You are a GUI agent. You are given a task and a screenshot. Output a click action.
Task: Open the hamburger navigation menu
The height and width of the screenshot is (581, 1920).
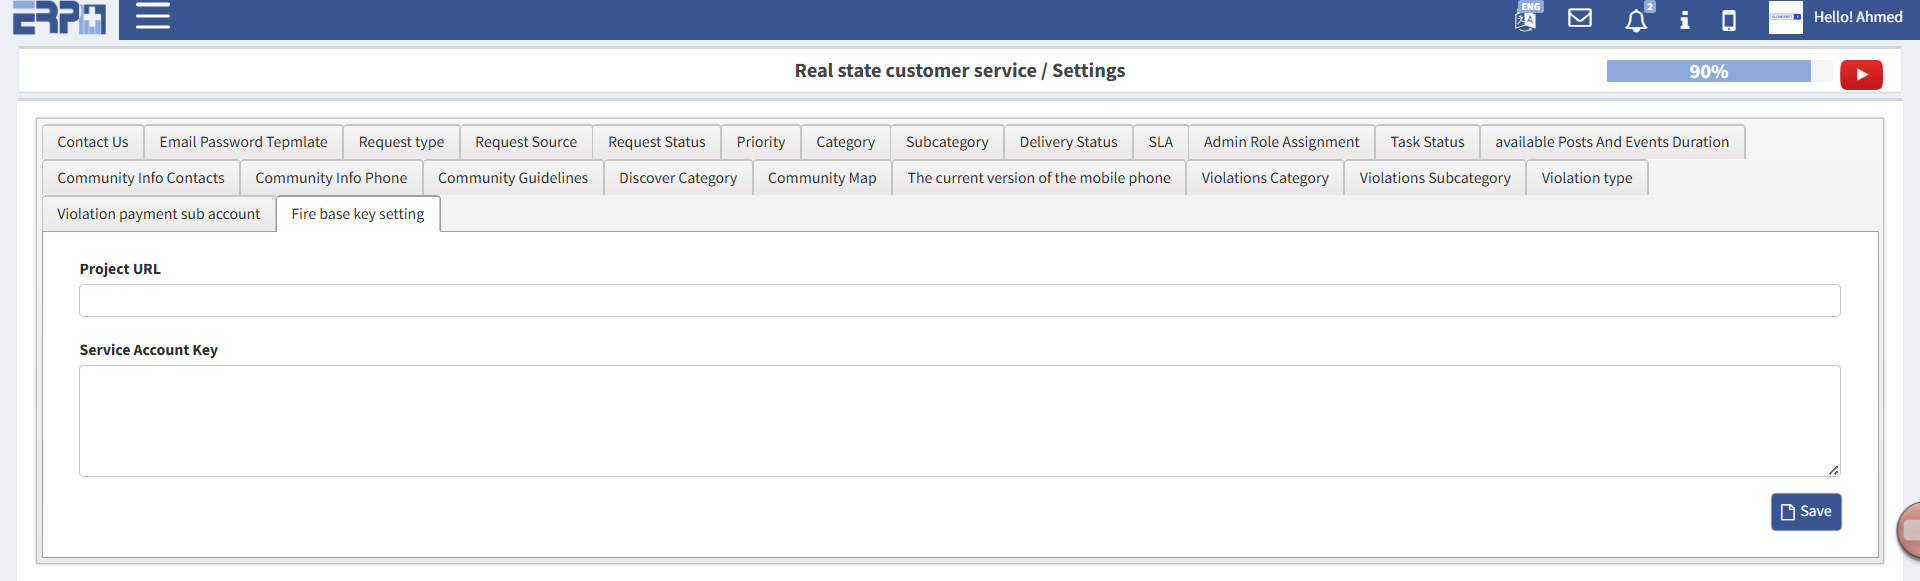pyautogui.click(x=152, y=16)
